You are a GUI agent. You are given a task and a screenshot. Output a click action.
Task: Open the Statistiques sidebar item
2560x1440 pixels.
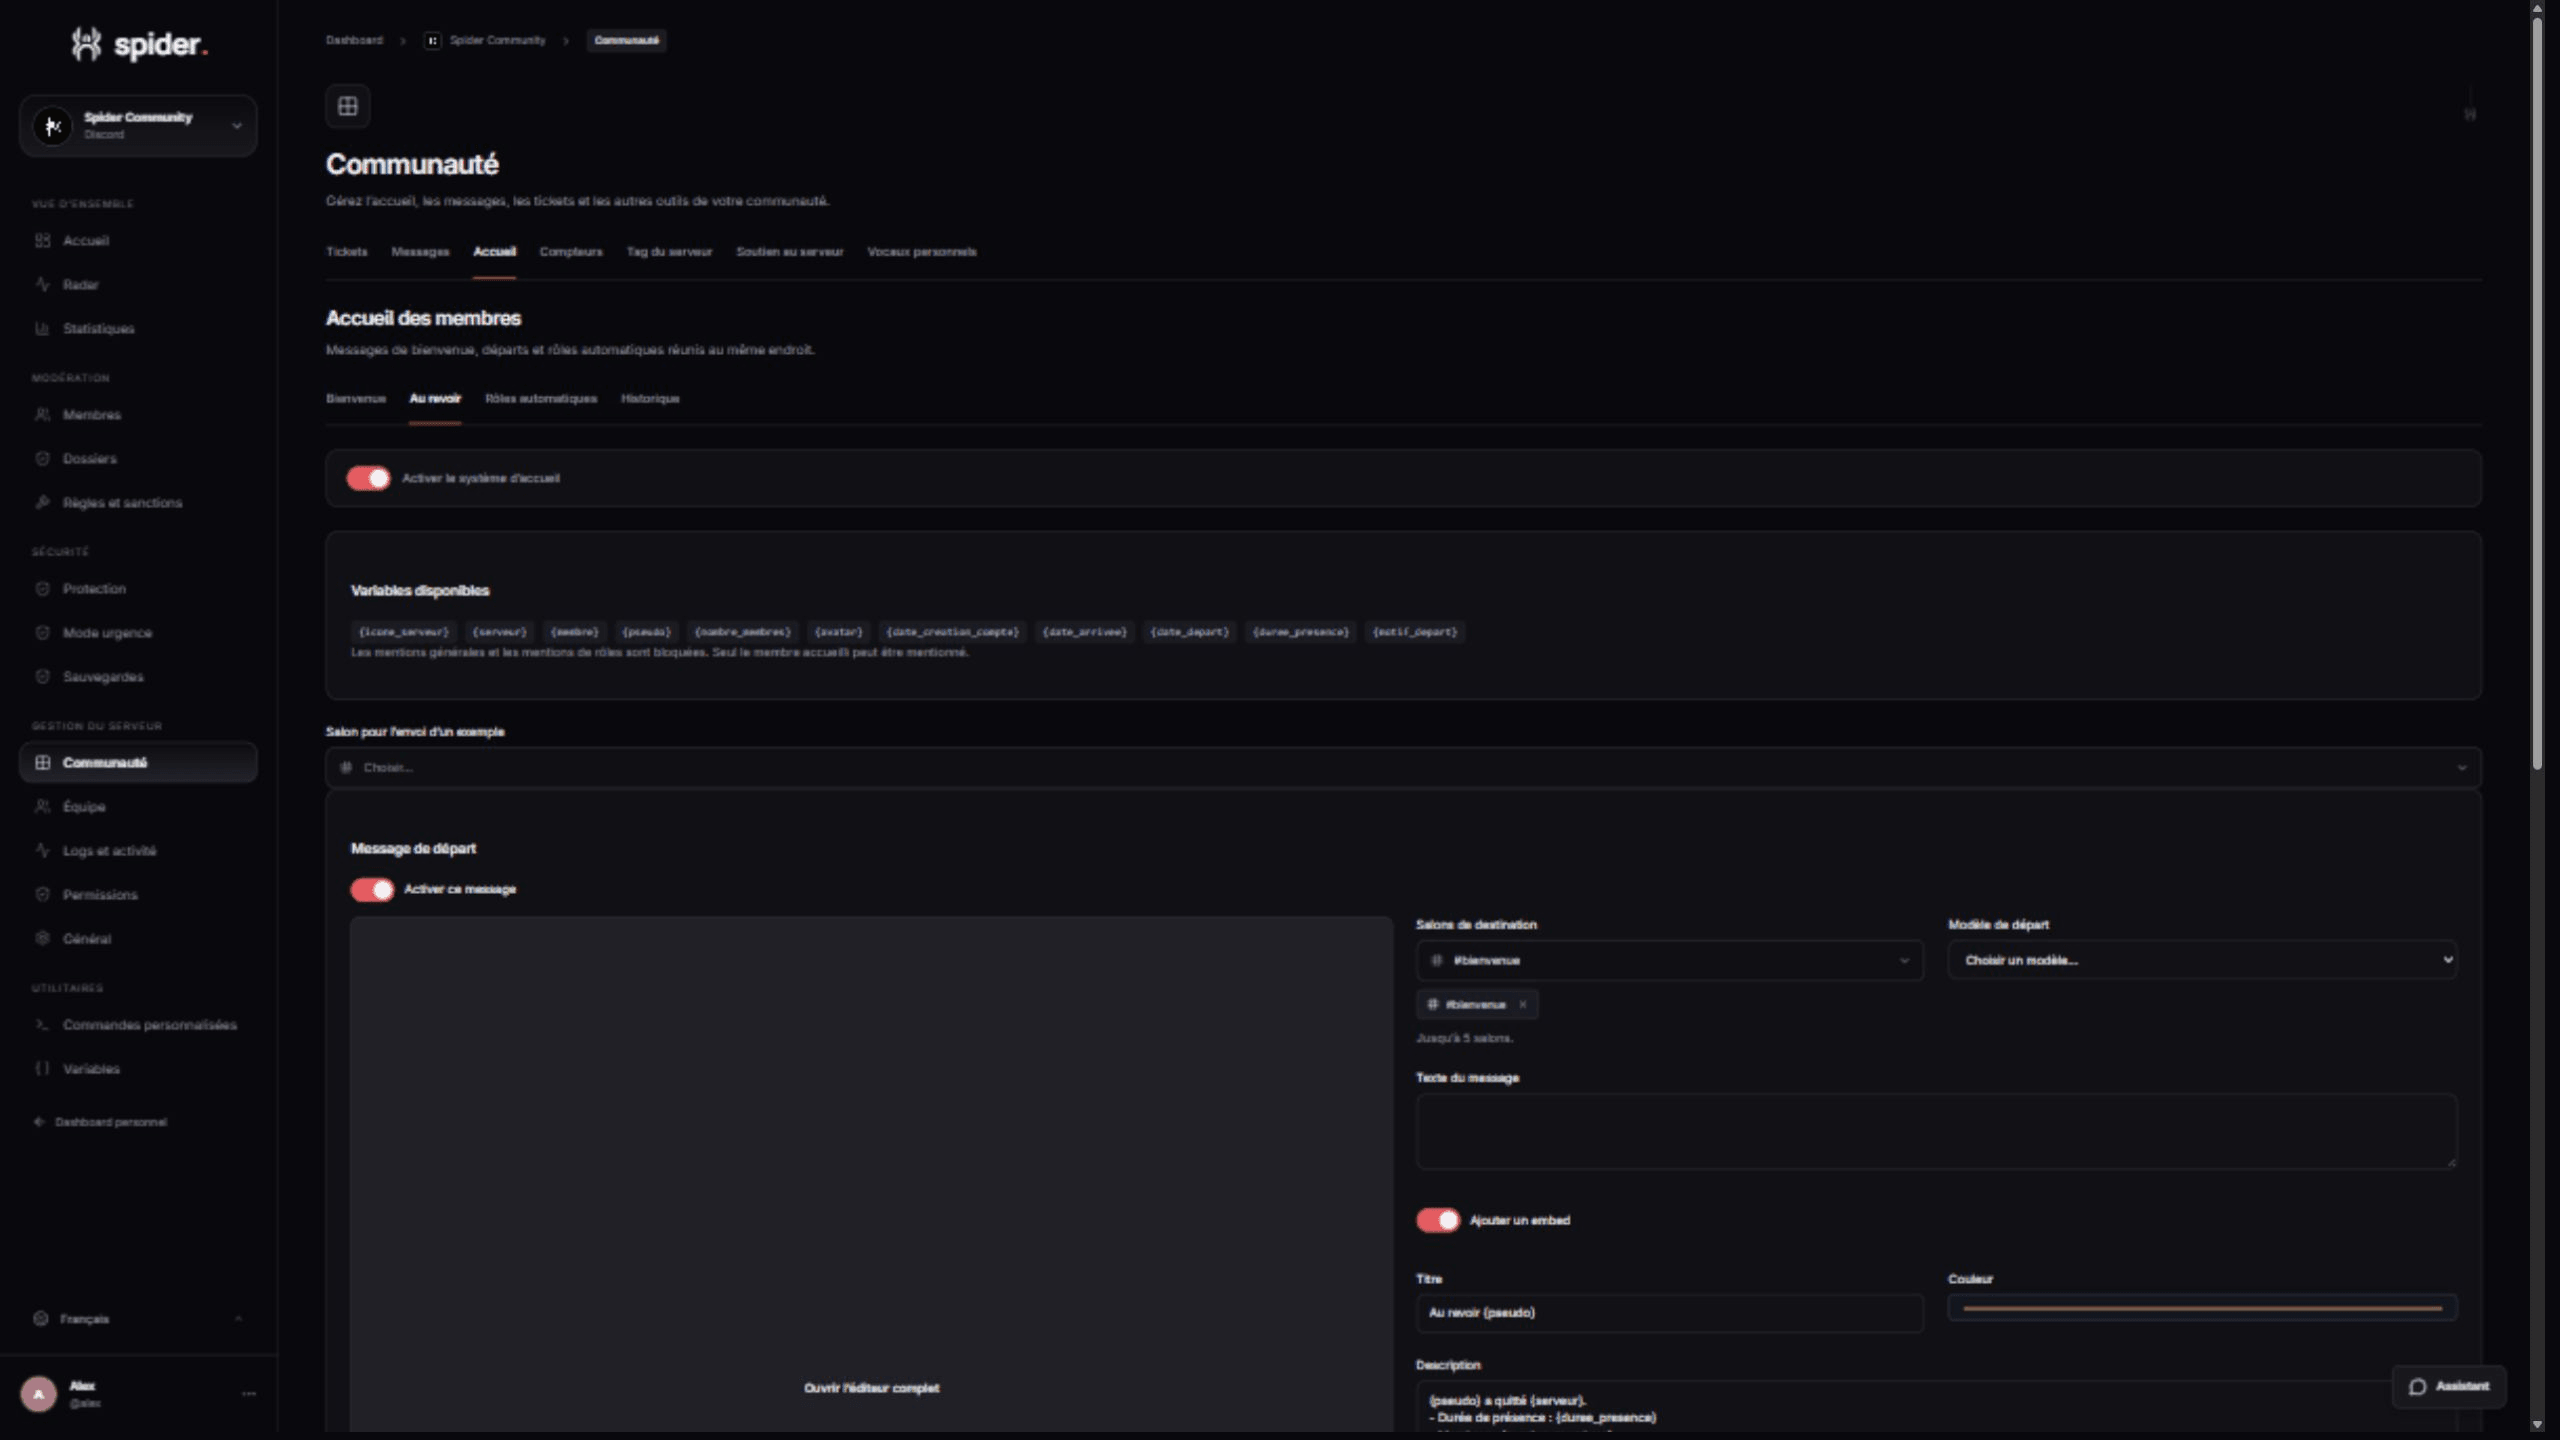coord(138,329)
